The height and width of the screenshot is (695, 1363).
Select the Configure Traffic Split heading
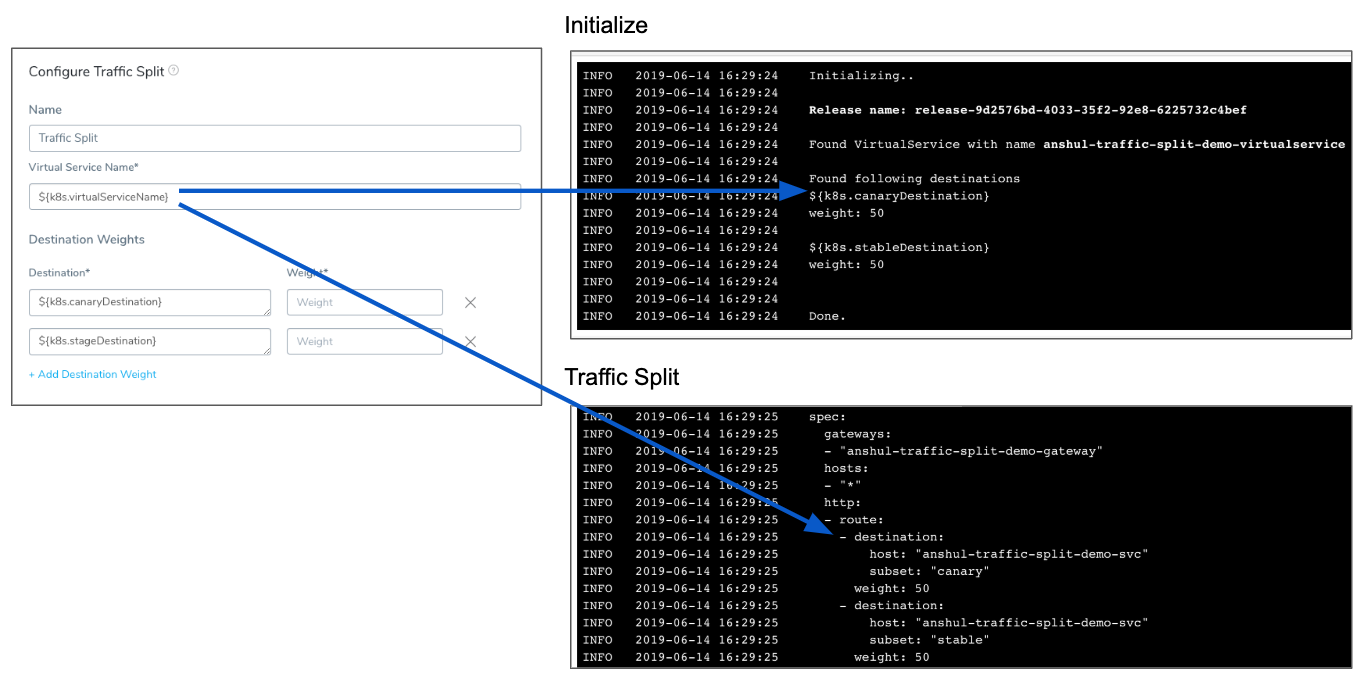pos(96,71)
